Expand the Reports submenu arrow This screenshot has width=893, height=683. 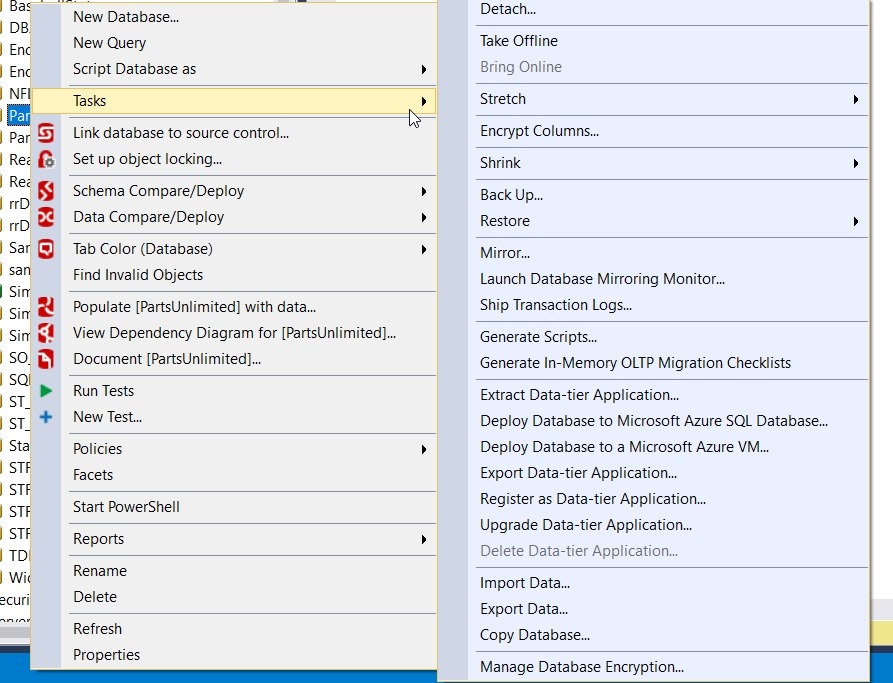tap(424, 539)
